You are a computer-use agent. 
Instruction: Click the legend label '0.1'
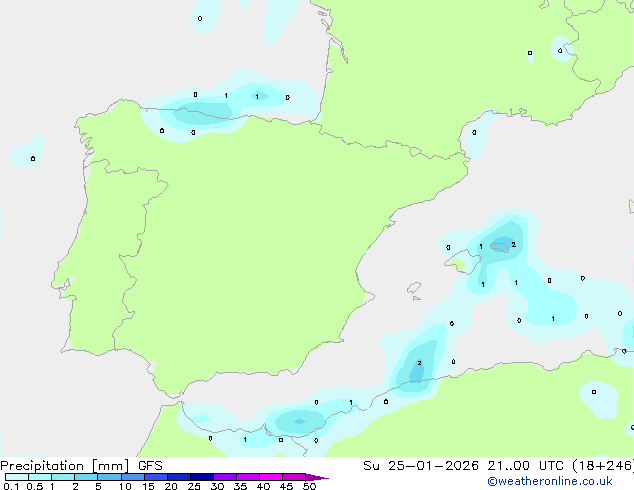(11, 486)
